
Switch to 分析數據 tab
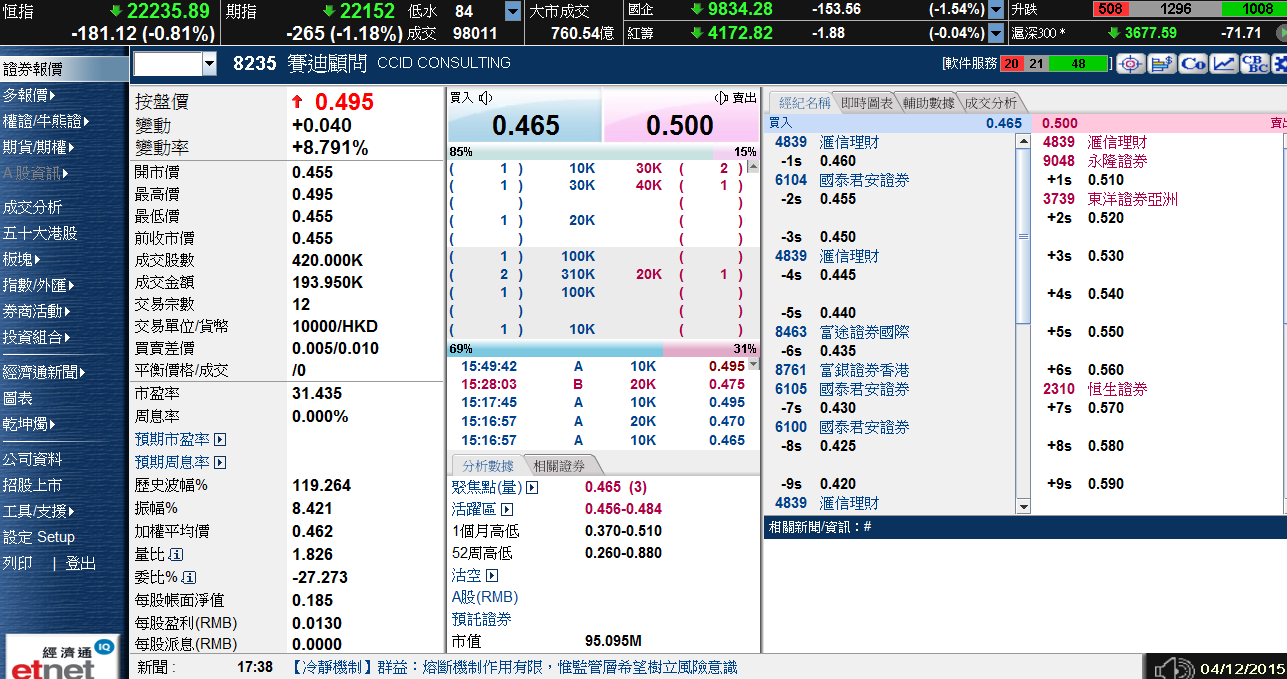coord(489,465)
